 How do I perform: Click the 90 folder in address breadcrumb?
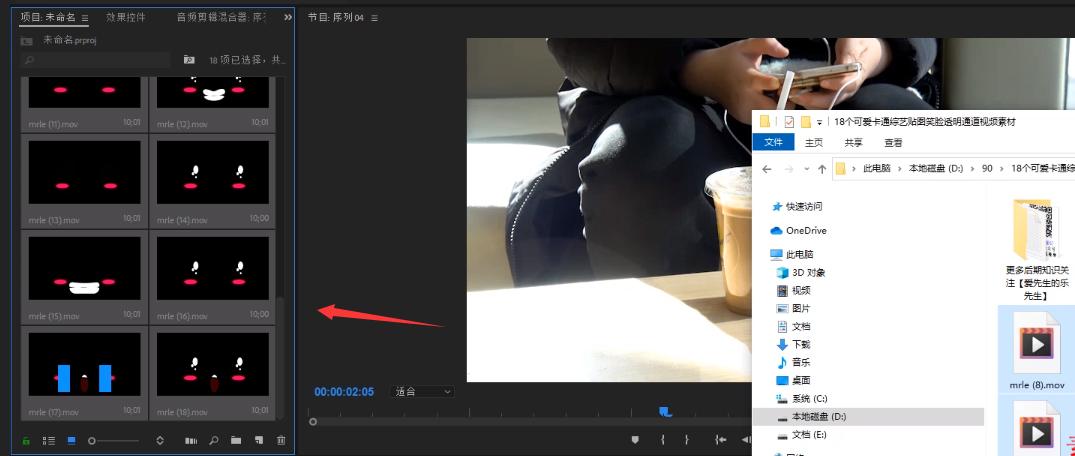(x=987, y=169)
